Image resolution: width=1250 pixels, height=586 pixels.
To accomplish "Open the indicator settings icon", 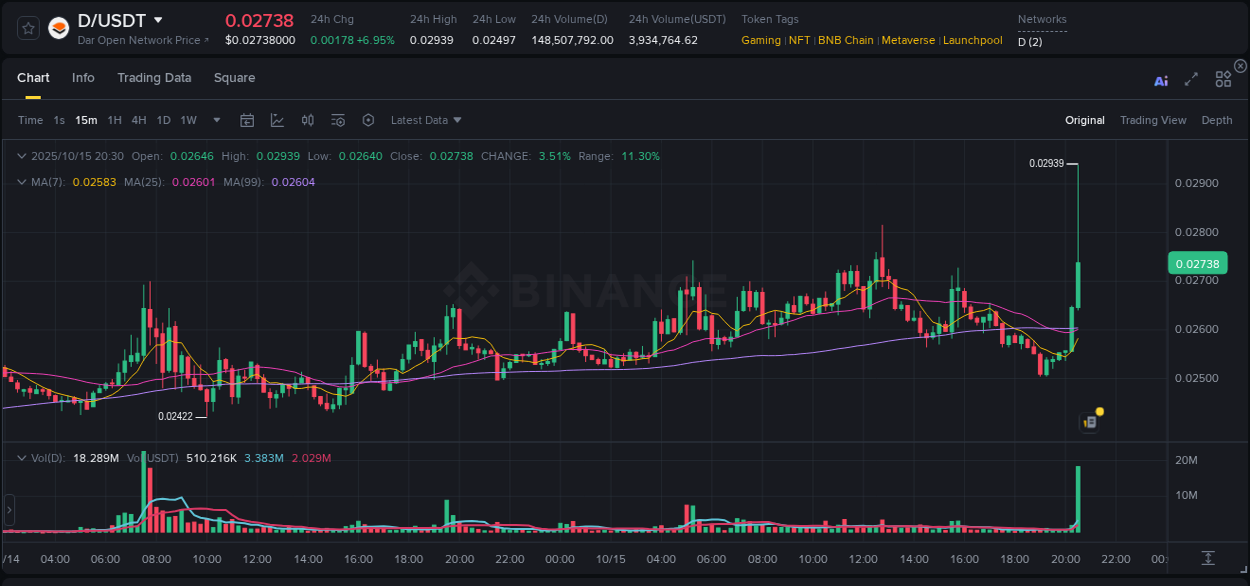I will 338,119.
